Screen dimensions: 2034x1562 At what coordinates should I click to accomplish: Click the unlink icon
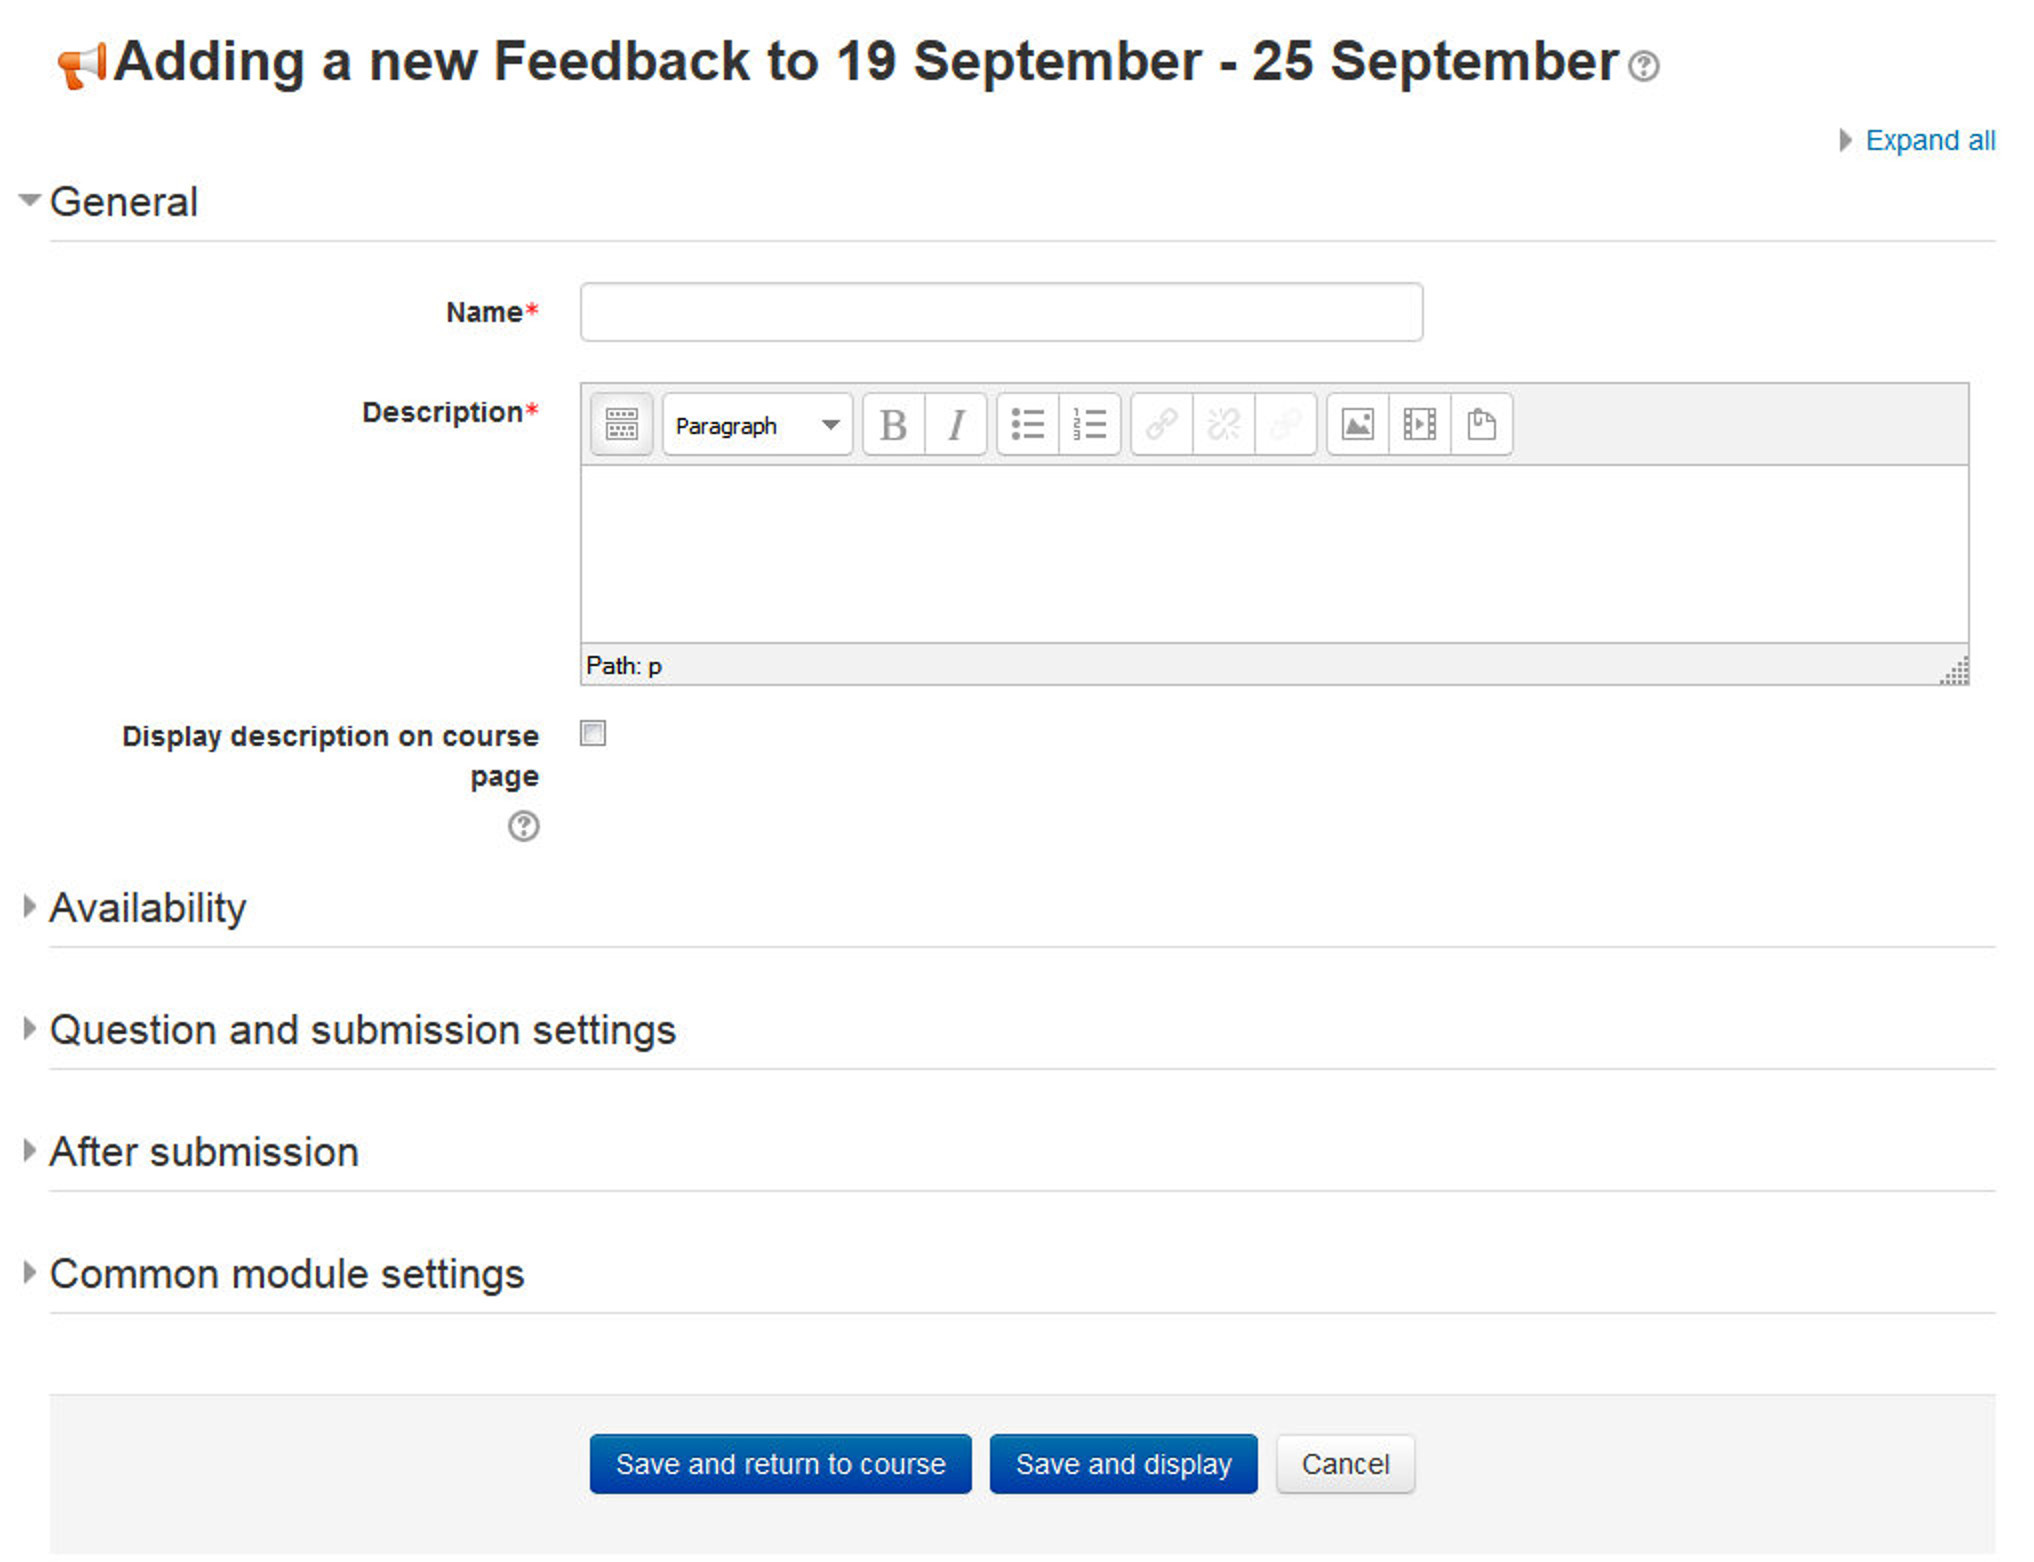click(1222, 425)
